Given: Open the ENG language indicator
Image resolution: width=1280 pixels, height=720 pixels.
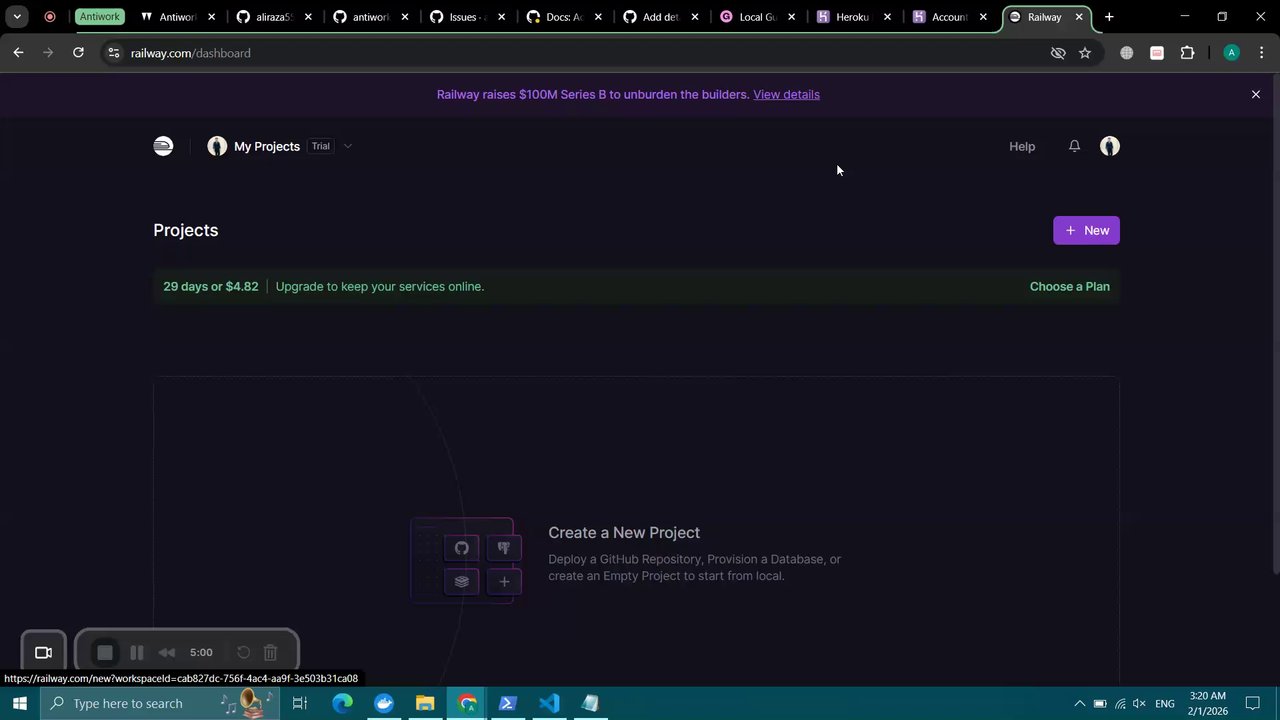Looking at the screenshot, I should [1165, 704].
